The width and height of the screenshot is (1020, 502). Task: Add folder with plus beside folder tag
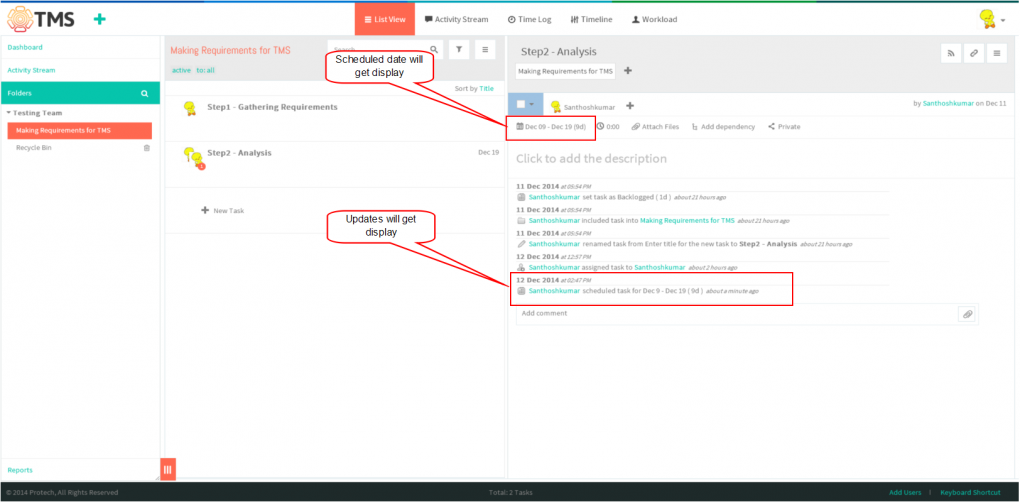click(x=628, y=71)
